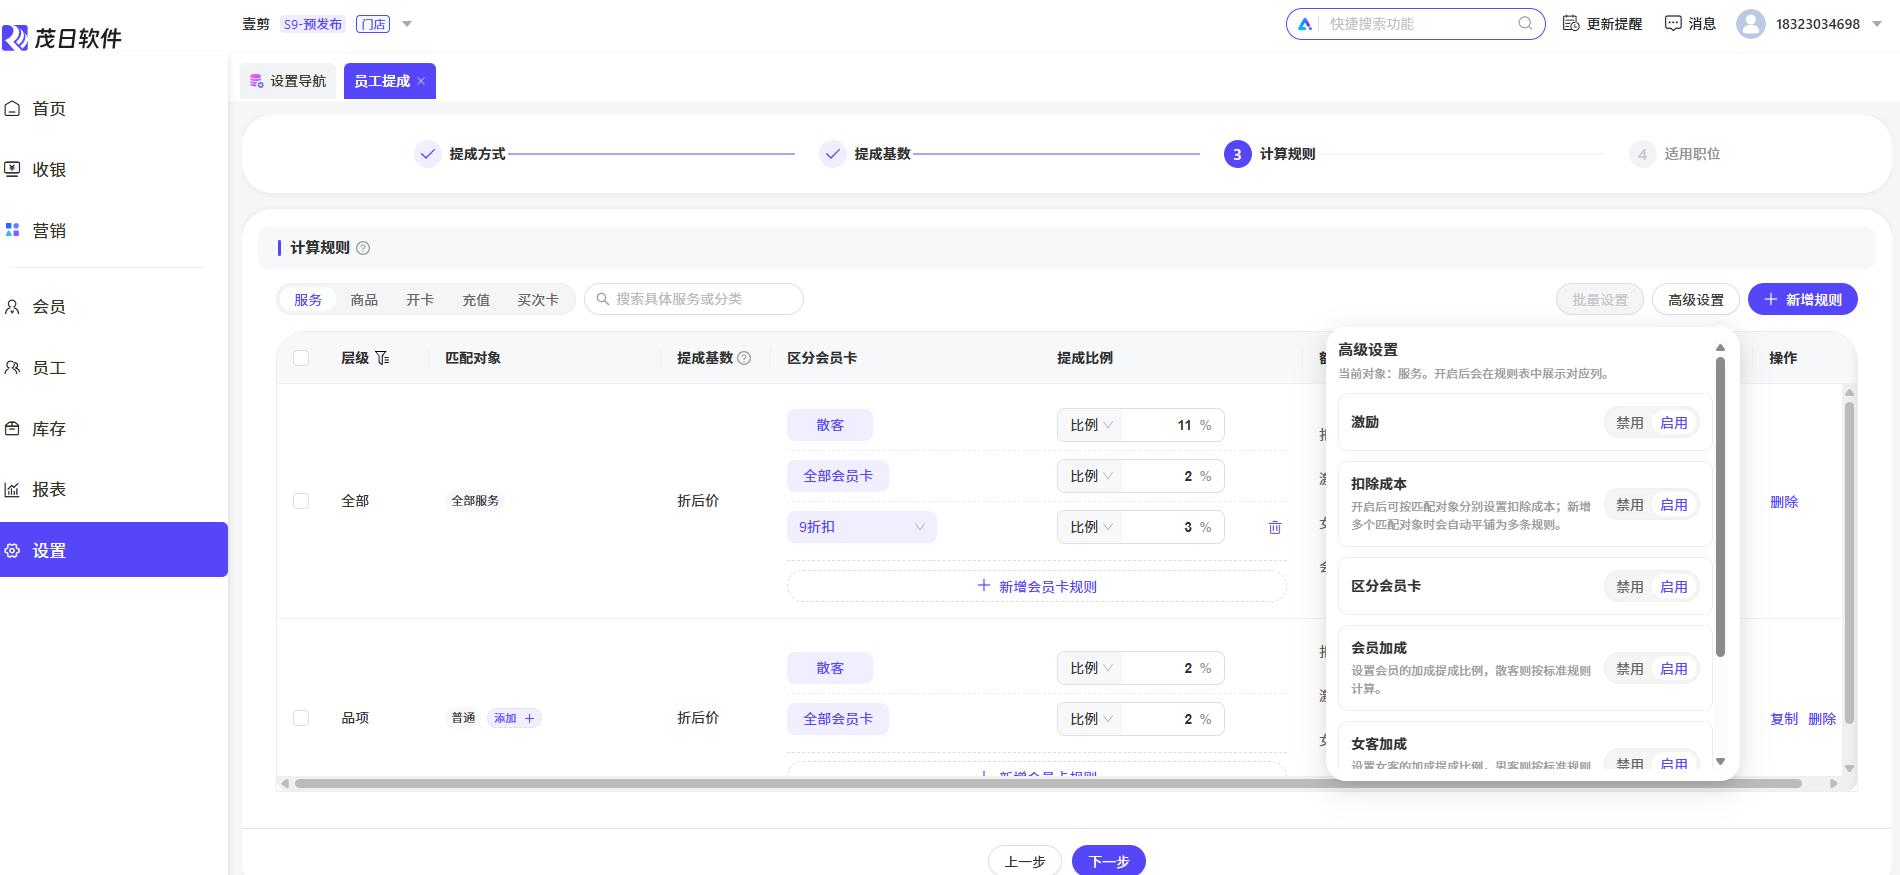Set 扣除成本 to 启用
The width and height of the screenshot is (1900, 875).
pyautogui.click(x=1674, y=505)
